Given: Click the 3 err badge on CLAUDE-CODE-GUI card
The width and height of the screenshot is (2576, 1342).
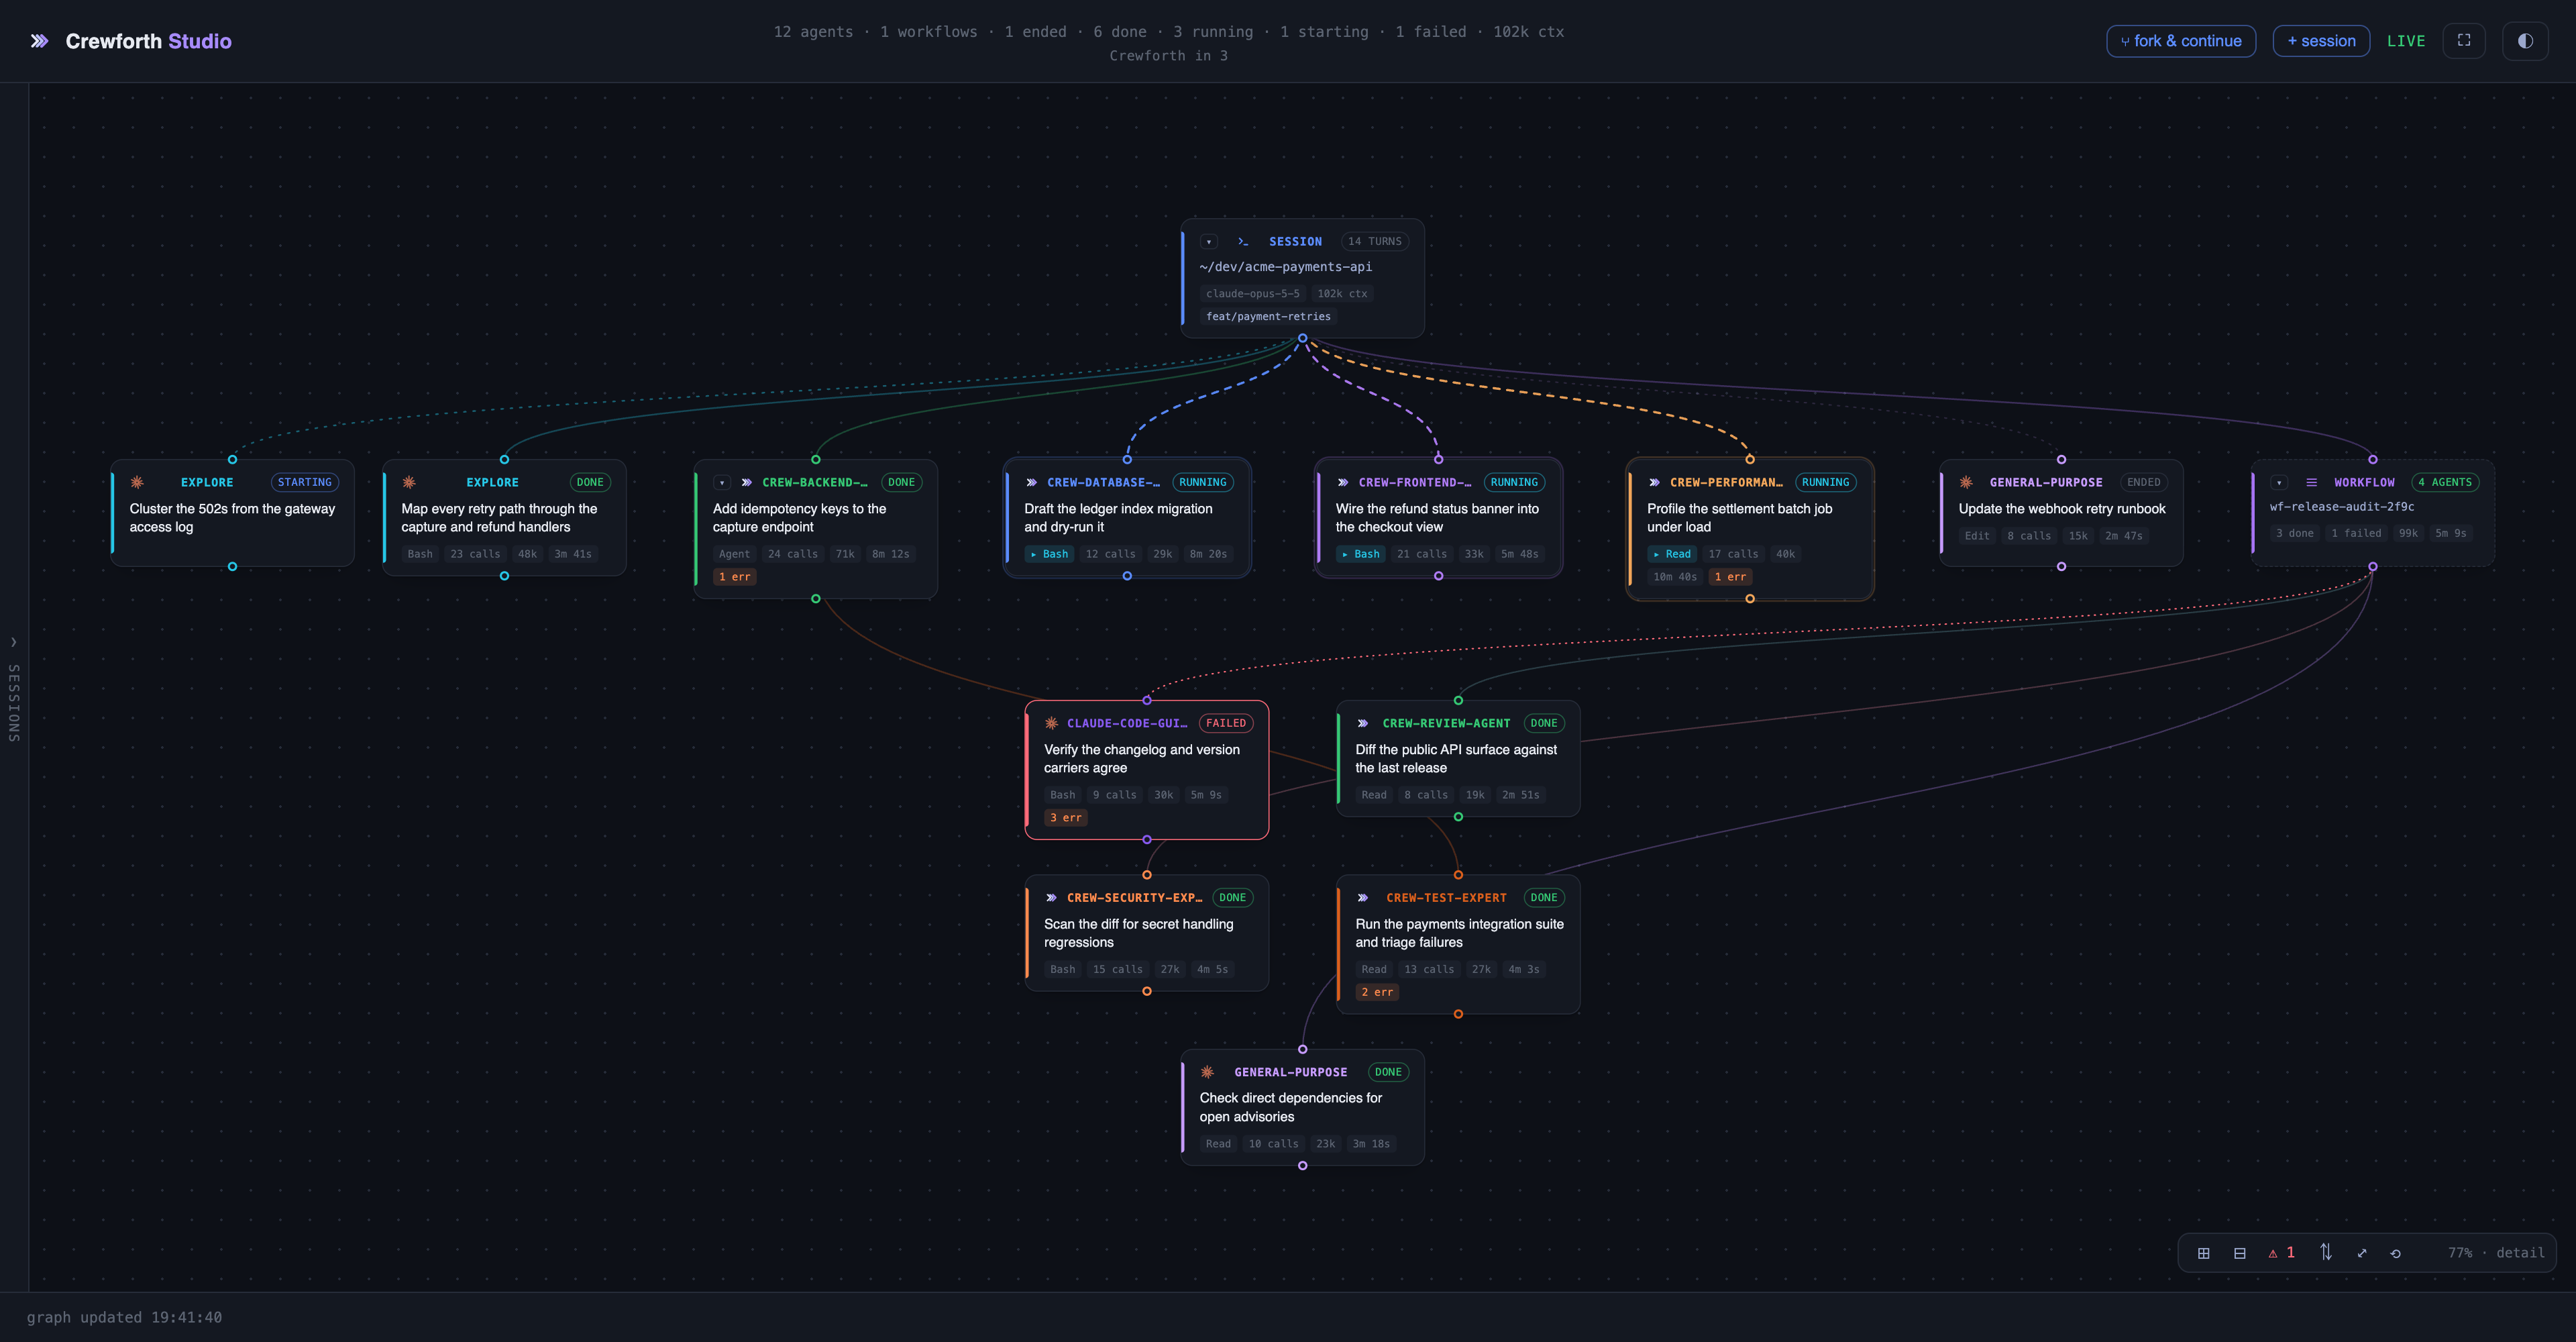Looking at the screenshot, I should point(1066,818).
